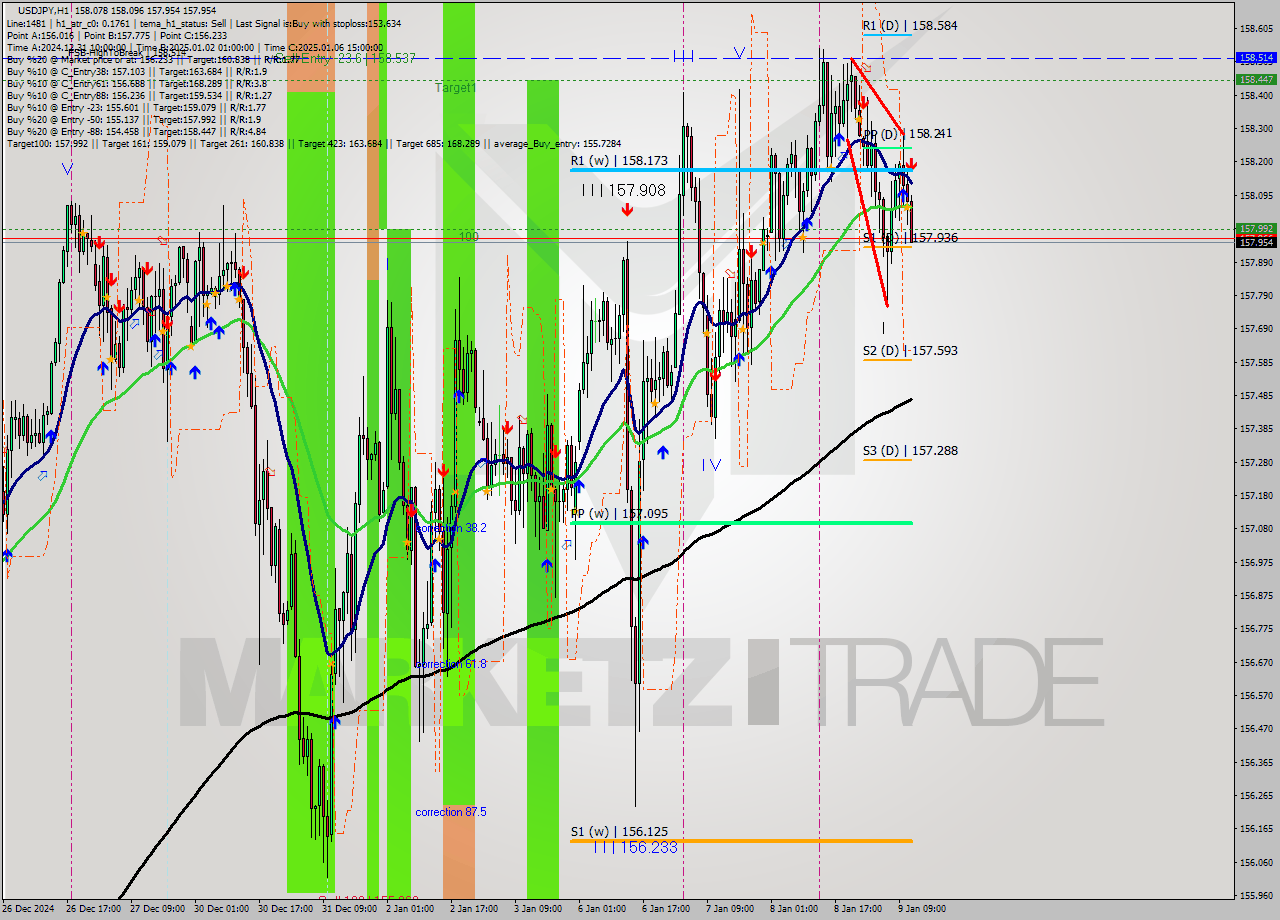Click the S1 (w) | 156.125 label
Image resolution: width=1280 pixels, height=920 pixels.
point(619,831)
